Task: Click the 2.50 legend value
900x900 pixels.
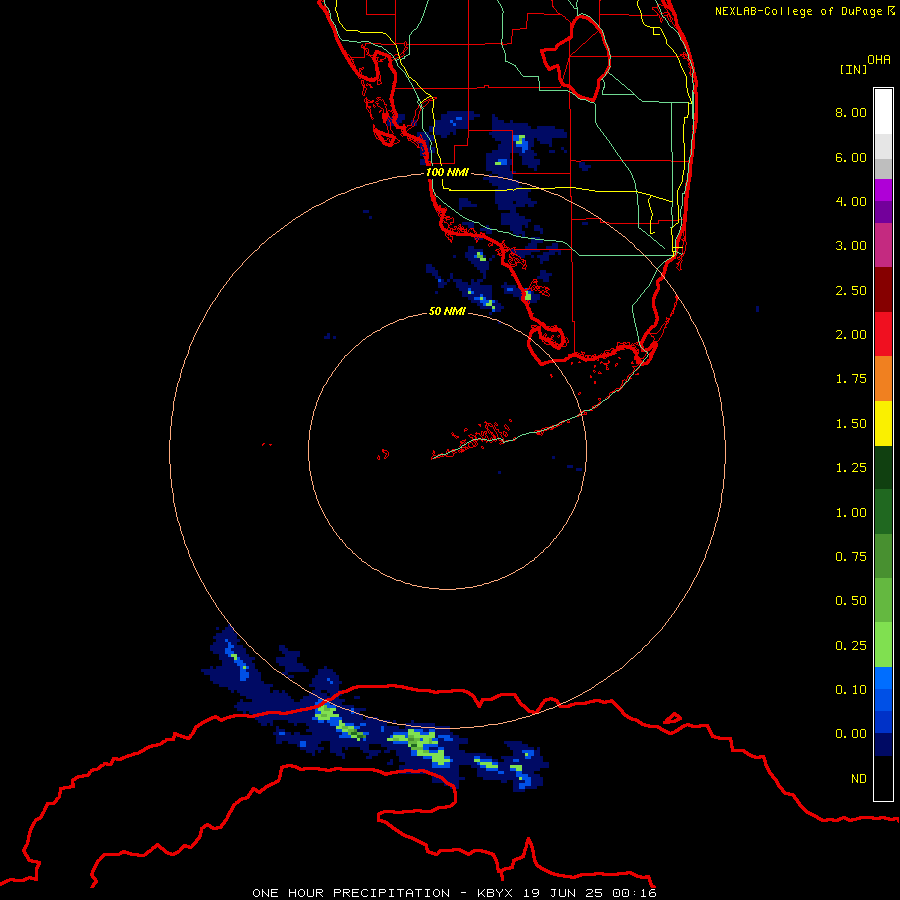Action: tap(851, 290)
